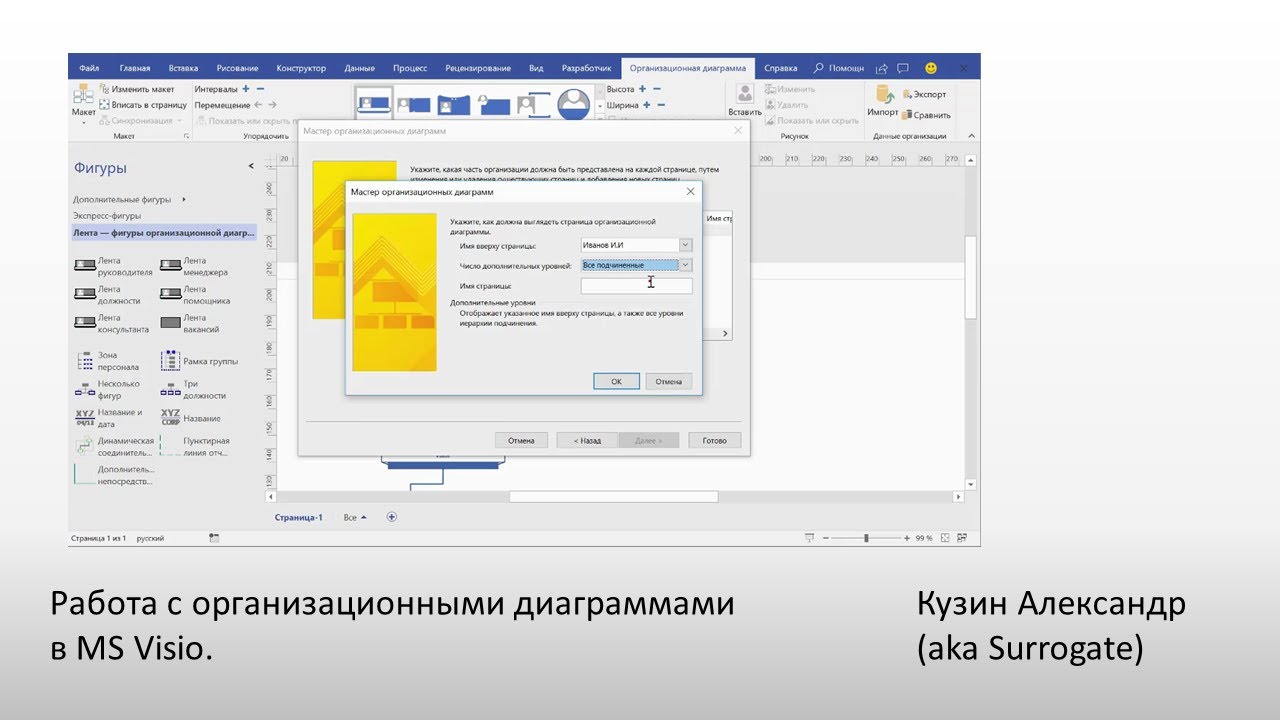Increase Интервалы with plus button
Screen dimensions: 1280x720
(246, 89)
